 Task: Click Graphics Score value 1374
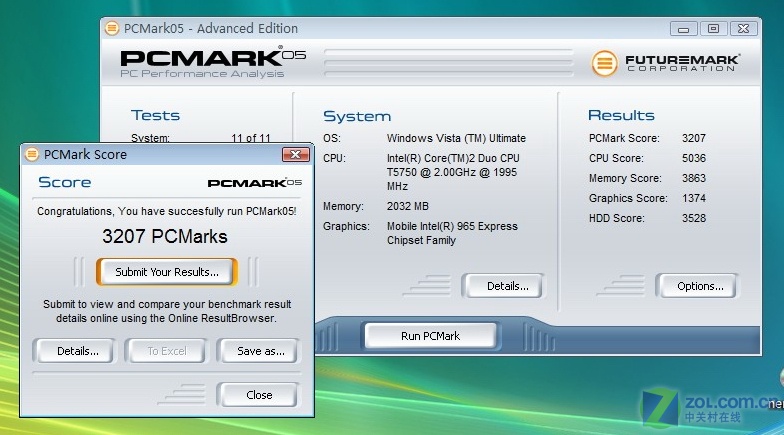click(x=694, y=198)
